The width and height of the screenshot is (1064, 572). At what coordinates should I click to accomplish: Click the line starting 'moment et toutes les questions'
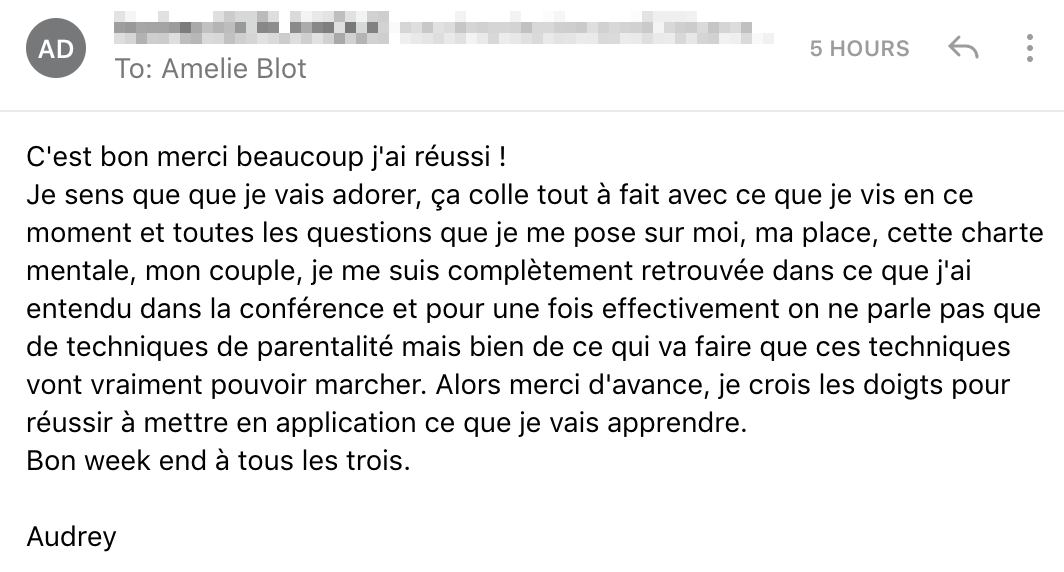click(x=535, y=233)
